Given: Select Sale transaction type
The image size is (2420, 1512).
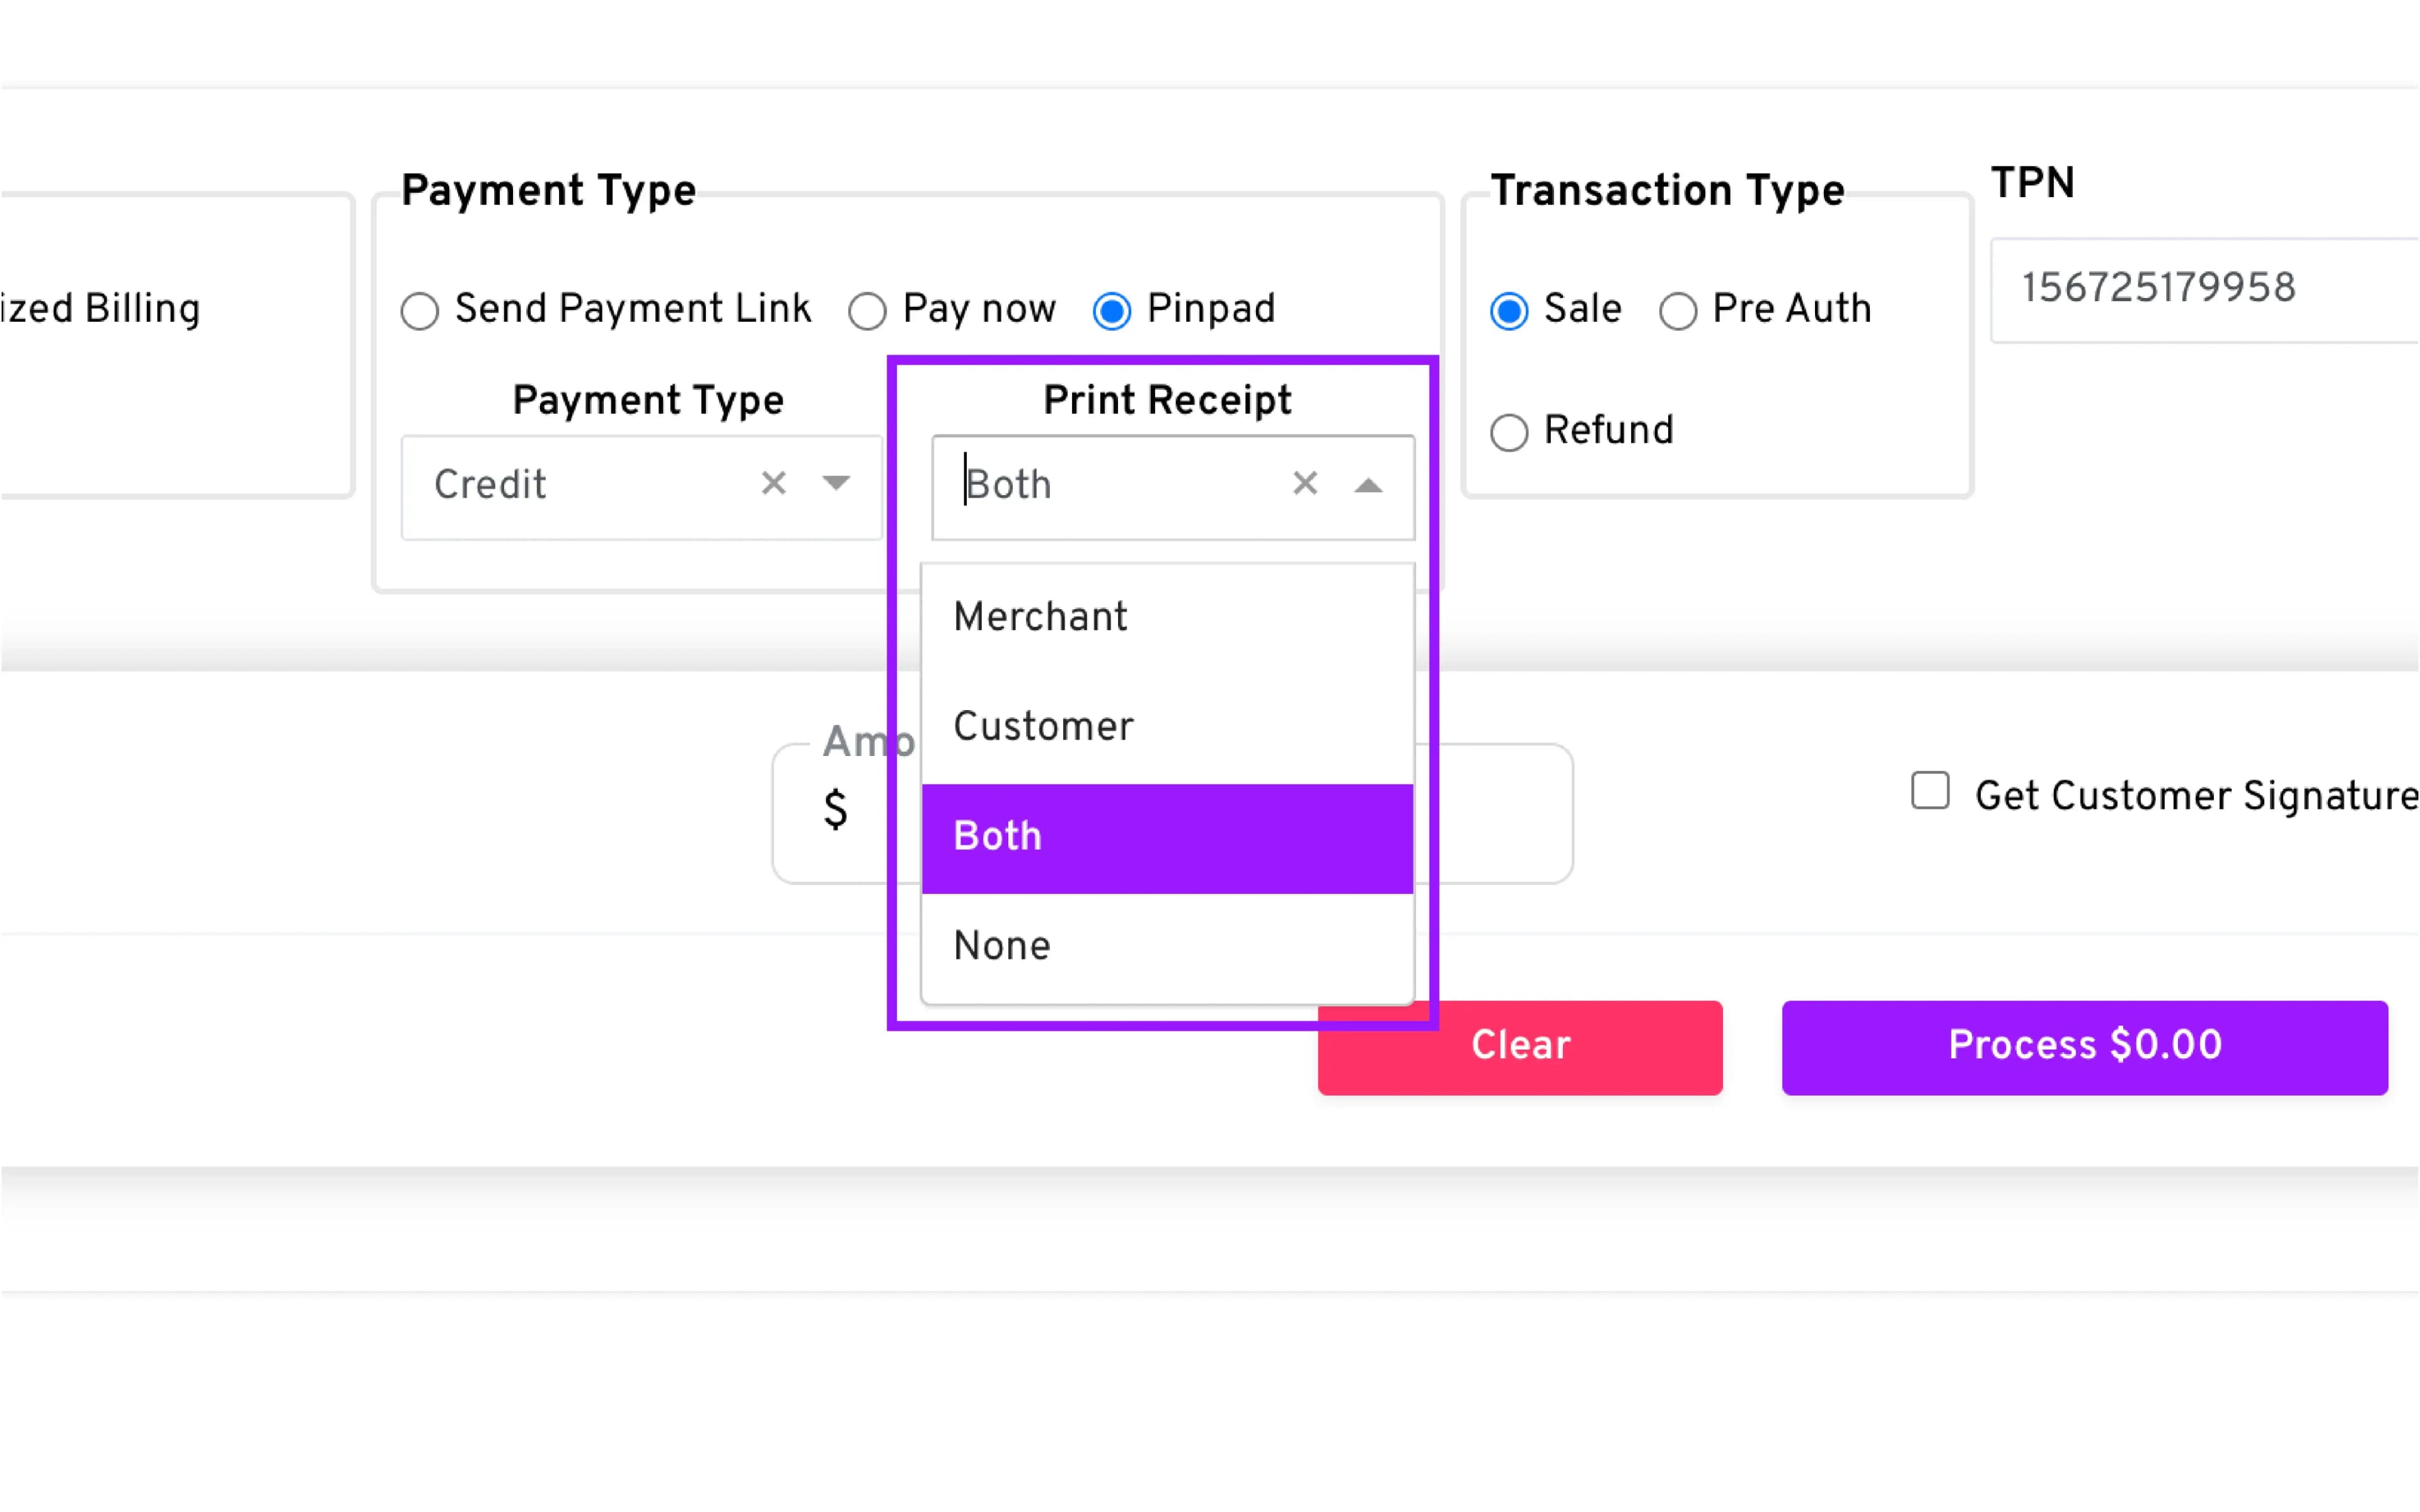Looking at the screenshot, I should (x=1509, y=311).
